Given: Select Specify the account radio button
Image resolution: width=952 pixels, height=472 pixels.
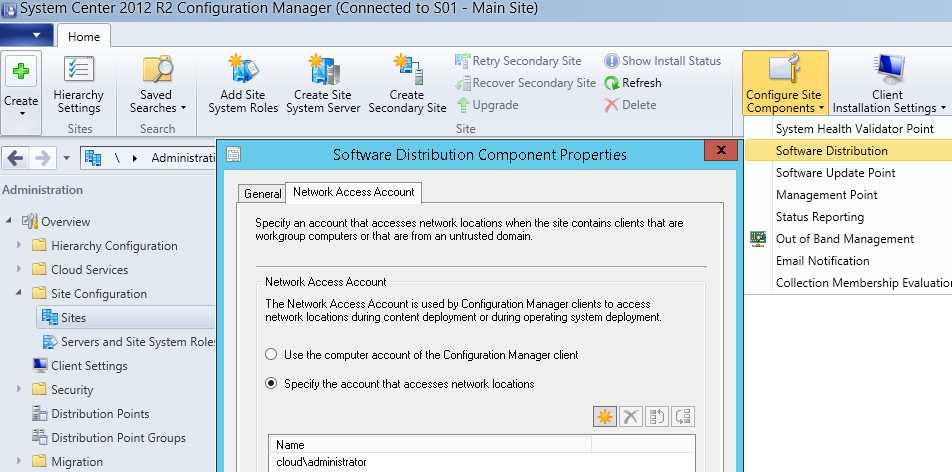Looking at the screenshot, I should [x=271, y=384].
